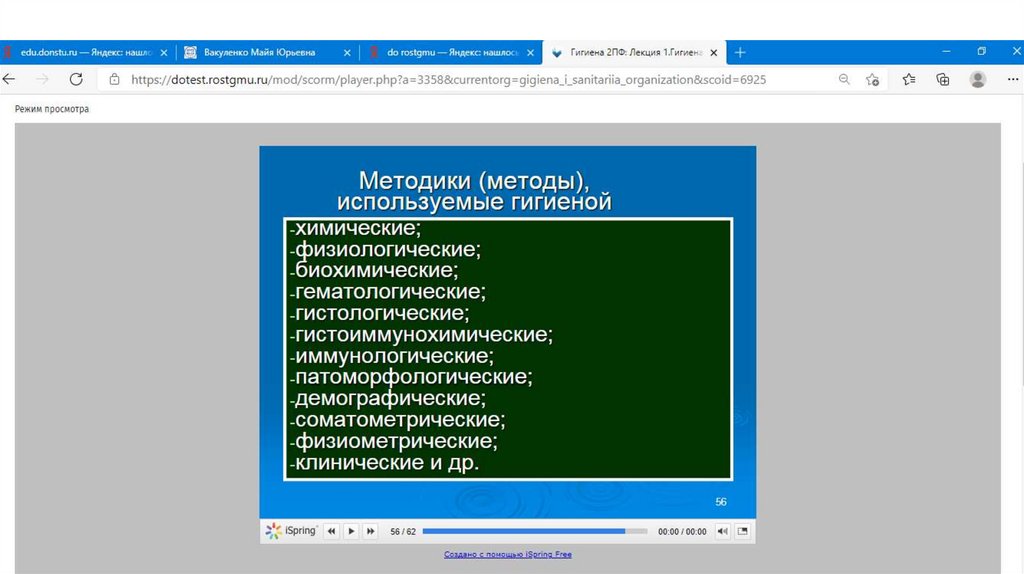
Task: Reload the current page
Action: point(76,79)
